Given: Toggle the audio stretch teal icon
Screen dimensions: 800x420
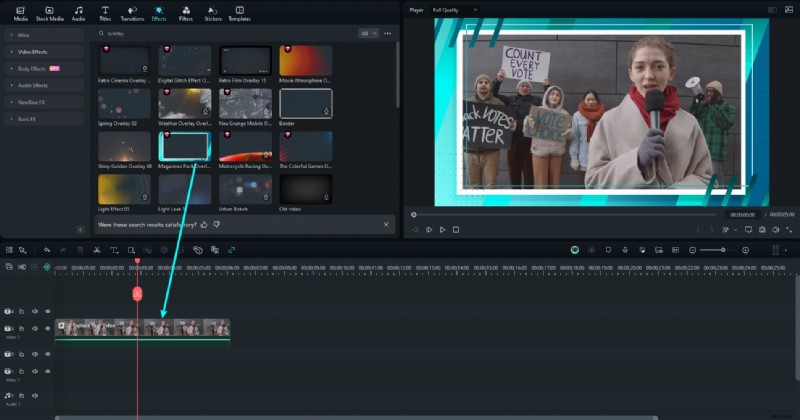Looking at the screenshot, I should (x=232, y=250).
